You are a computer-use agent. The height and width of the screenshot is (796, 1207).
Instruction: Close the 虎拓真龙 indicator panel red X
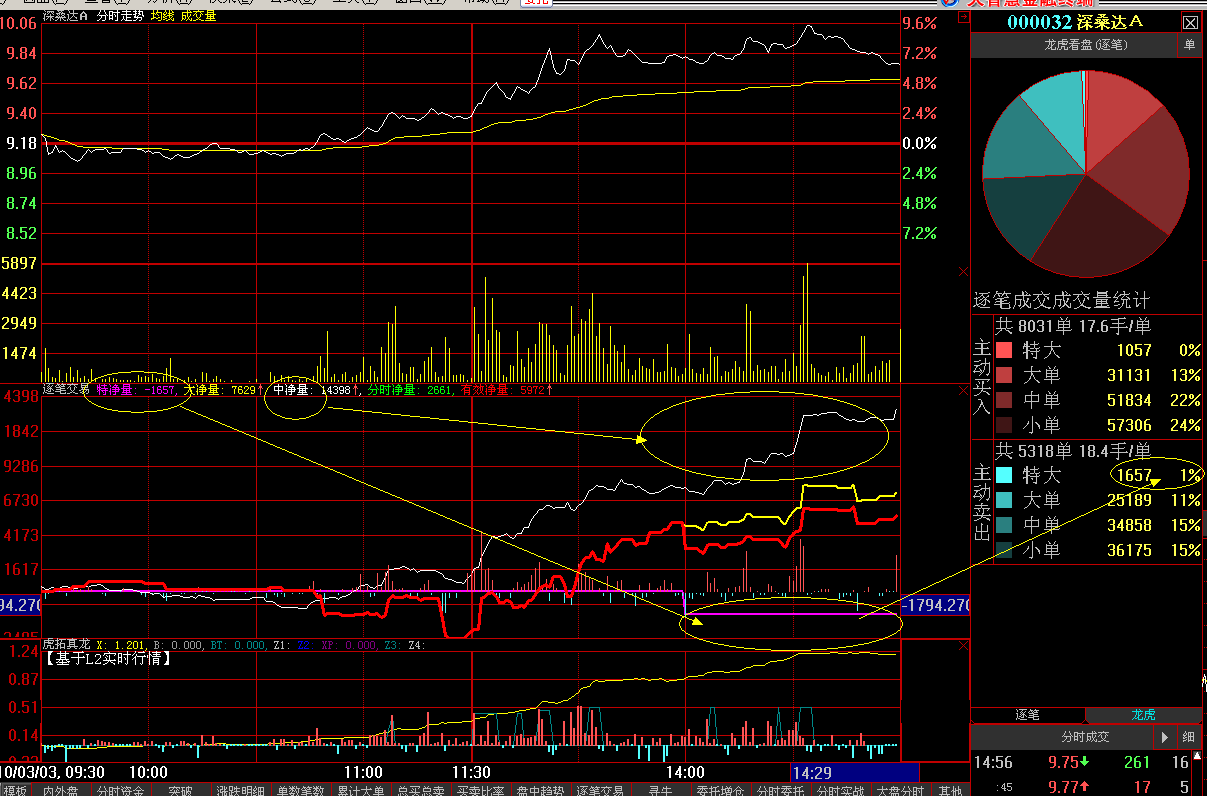(964, 647)
